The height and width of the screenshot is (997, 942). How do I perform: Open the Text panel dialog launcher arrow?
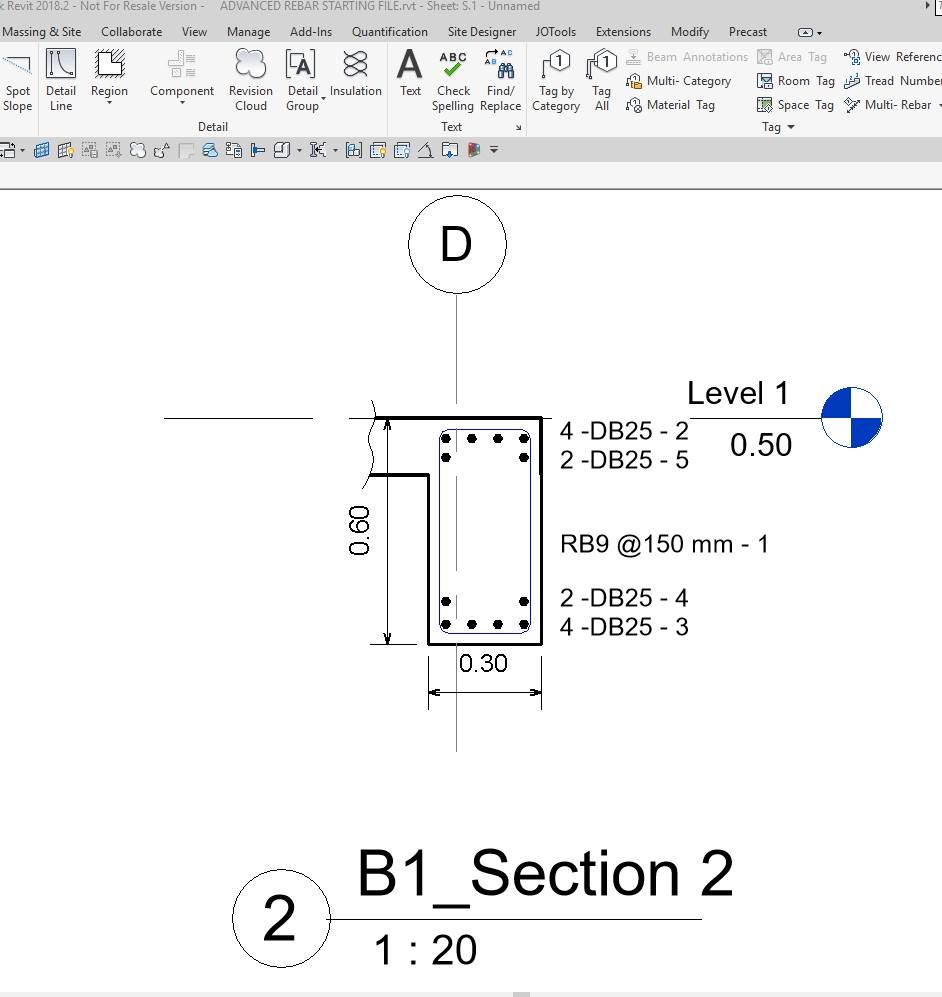(x=519, y=128)
